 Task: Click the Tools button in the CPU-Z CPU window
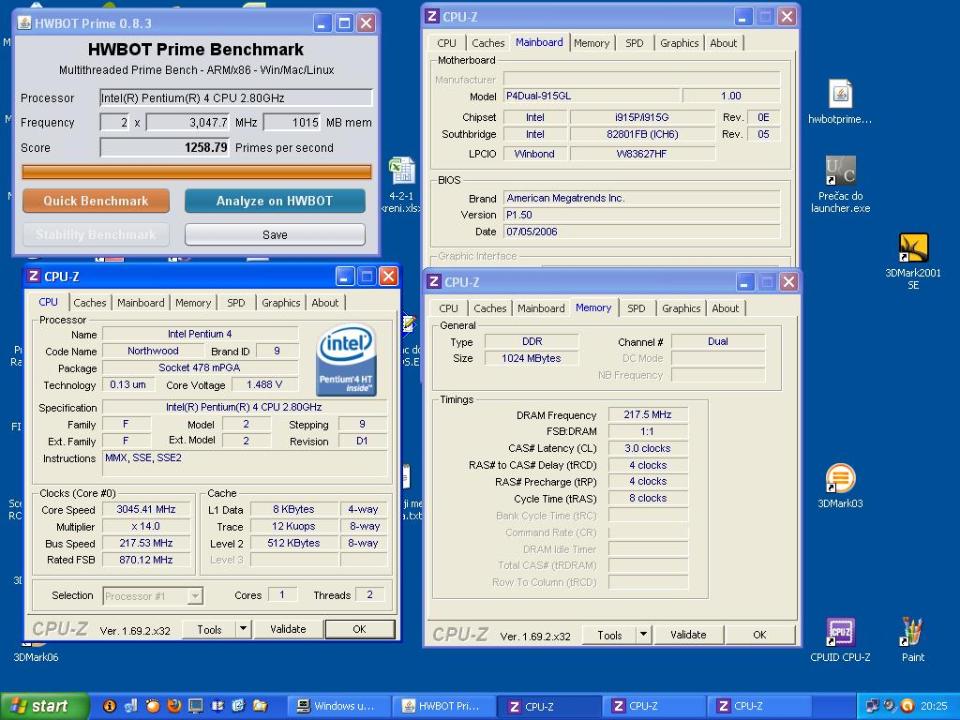point(209,629)
